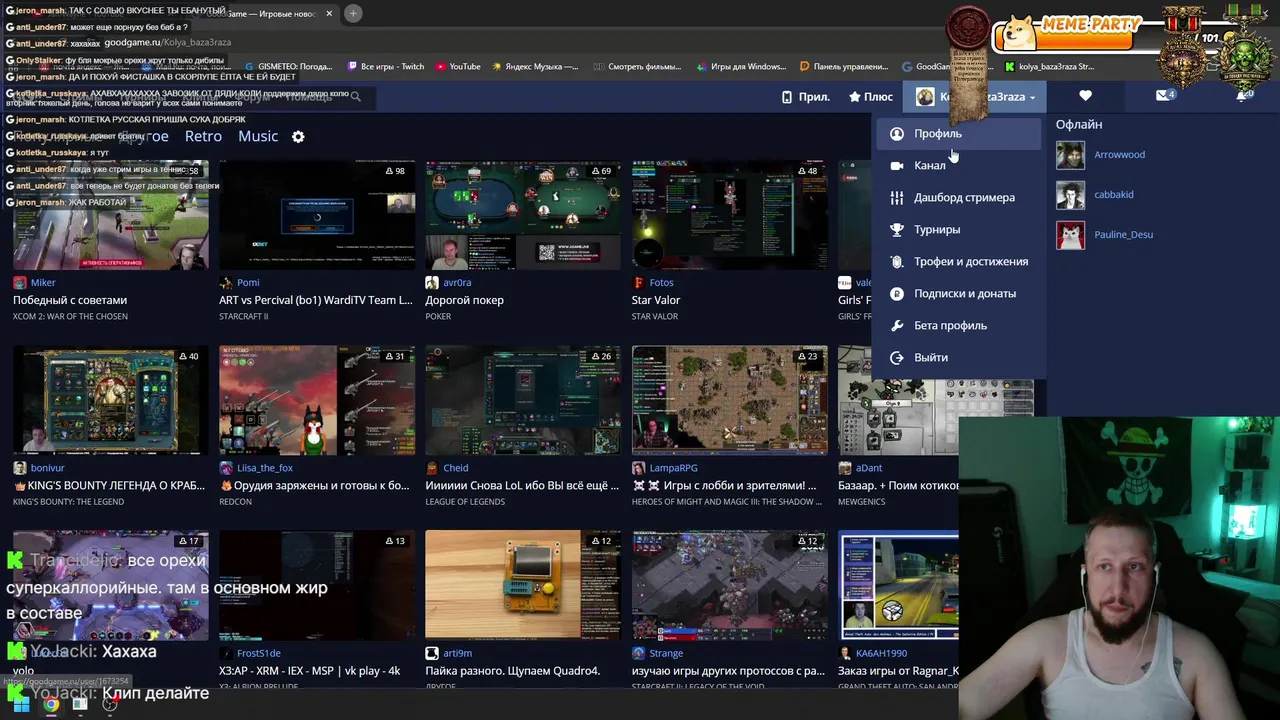
Task: Open the Игры для Windows bookmark
Action: 741,67
